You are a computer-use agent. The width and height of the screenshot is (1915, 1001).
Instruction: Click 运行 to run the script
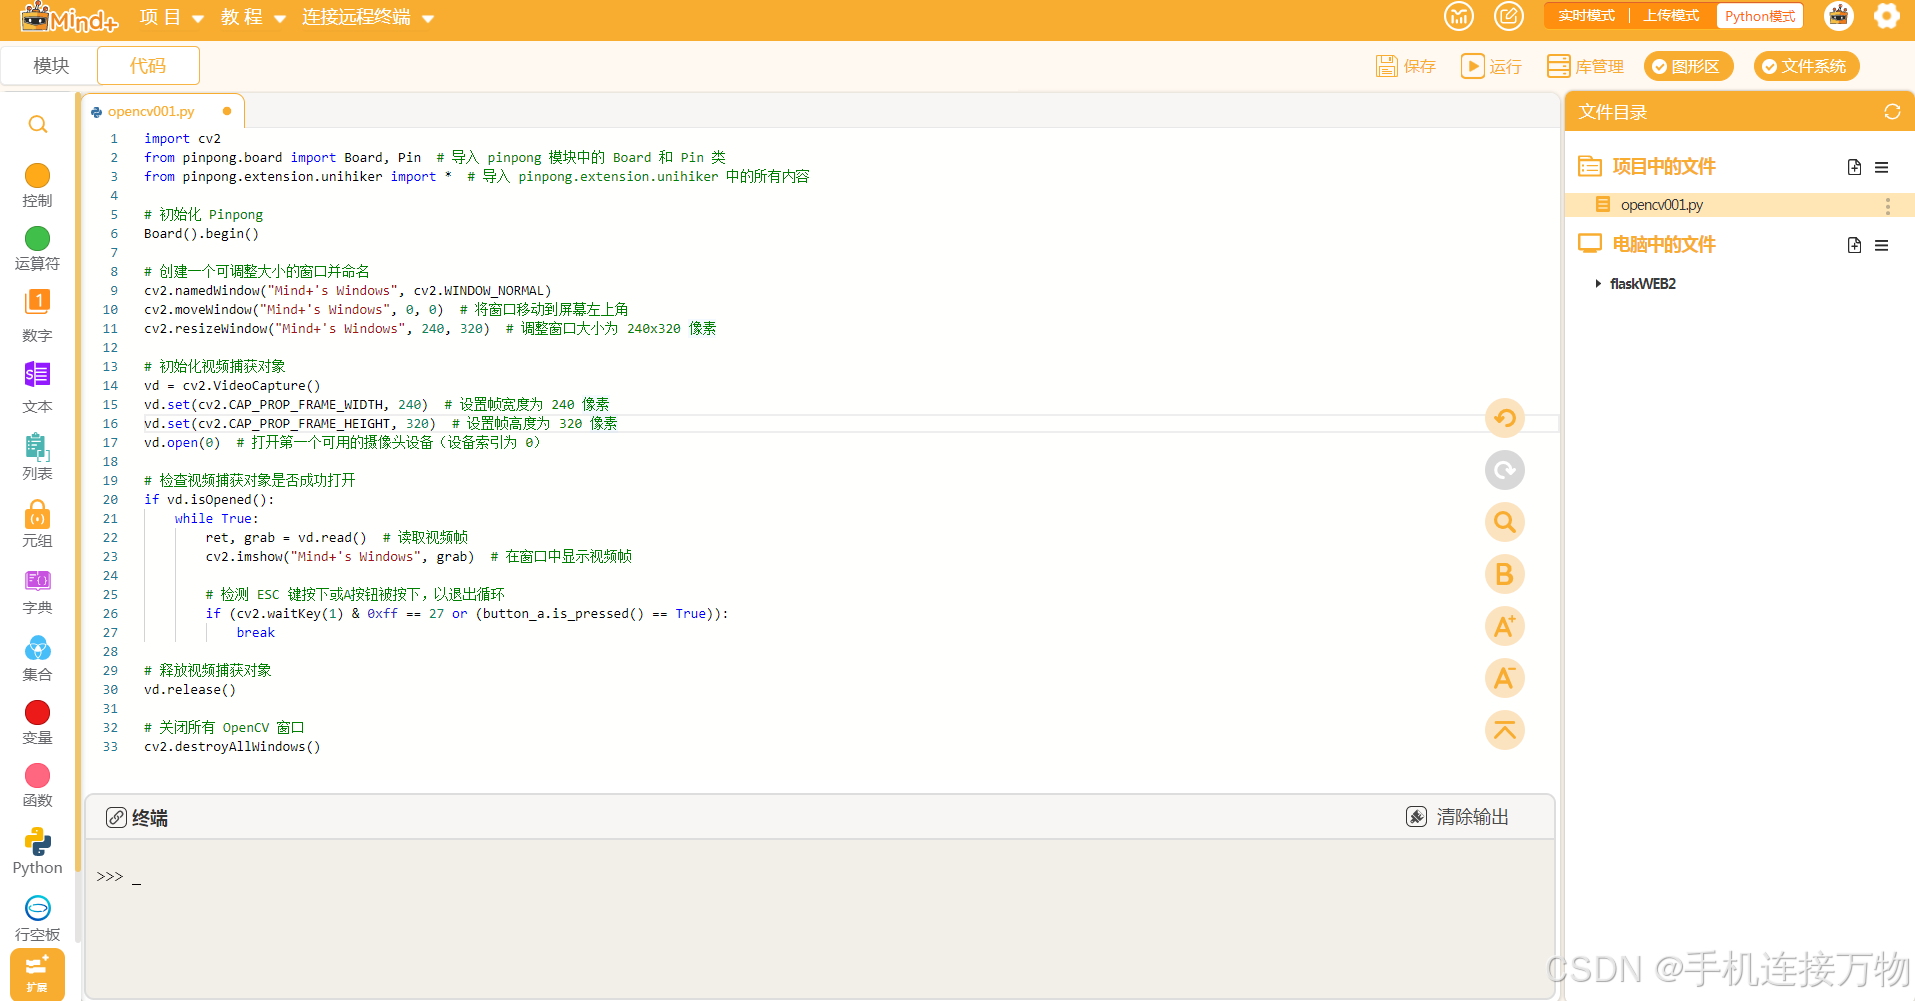click(1491, 66)
